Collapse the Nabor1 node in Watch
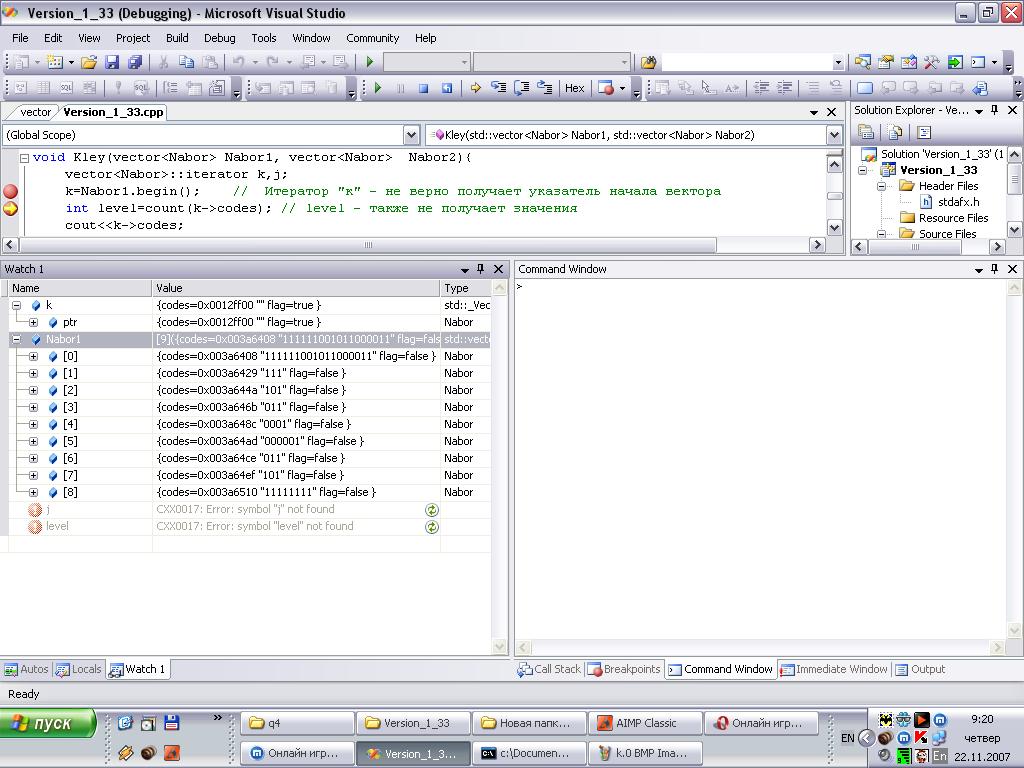1024x768 pixels. (x=17, y=340)
